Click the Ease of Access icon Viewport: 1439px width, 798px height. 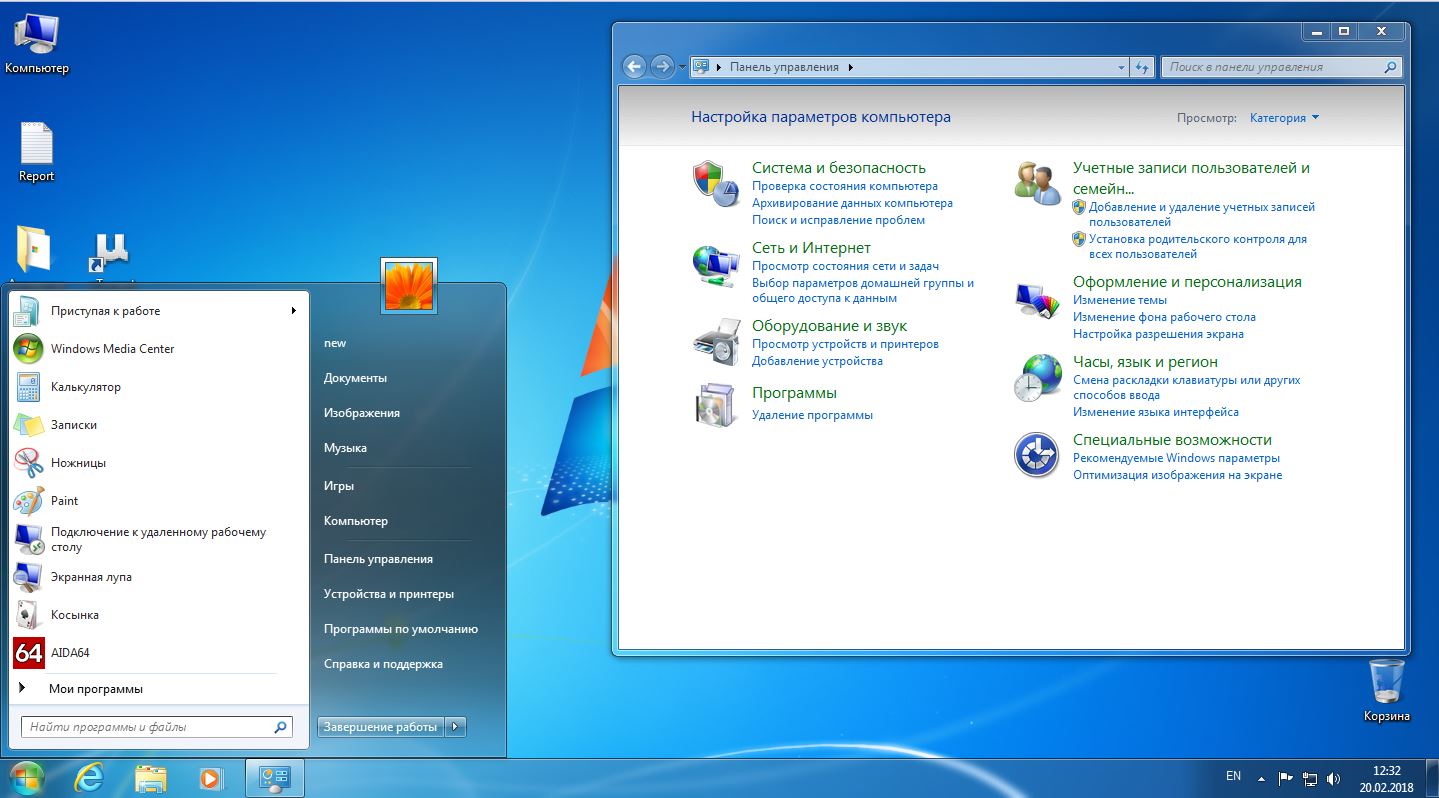pyautogui.click(x=1037, y=456)
